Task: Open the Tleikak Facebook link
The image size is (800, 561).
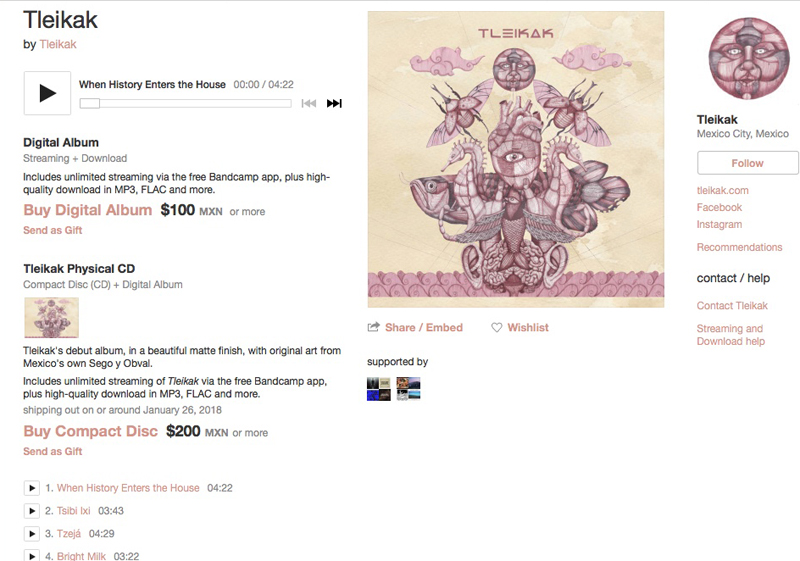Action: [719, 208]
